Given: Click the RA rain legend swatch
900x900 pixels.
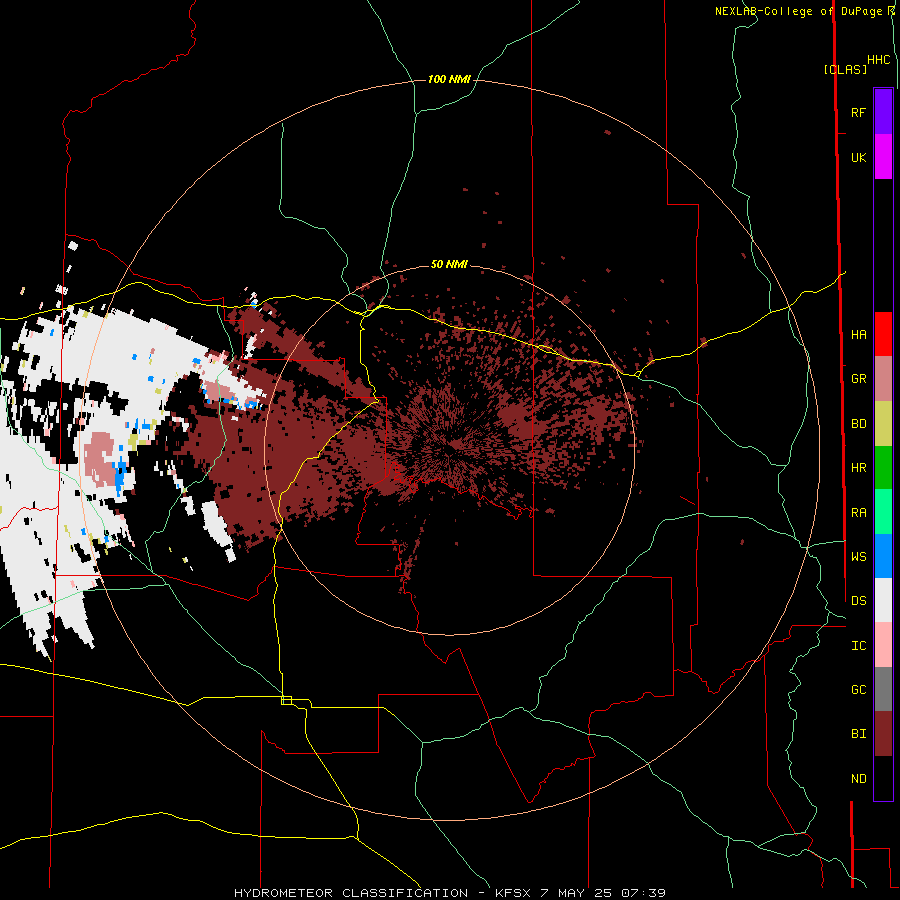Looking at the screenshot, I should [x=883, y=512].
